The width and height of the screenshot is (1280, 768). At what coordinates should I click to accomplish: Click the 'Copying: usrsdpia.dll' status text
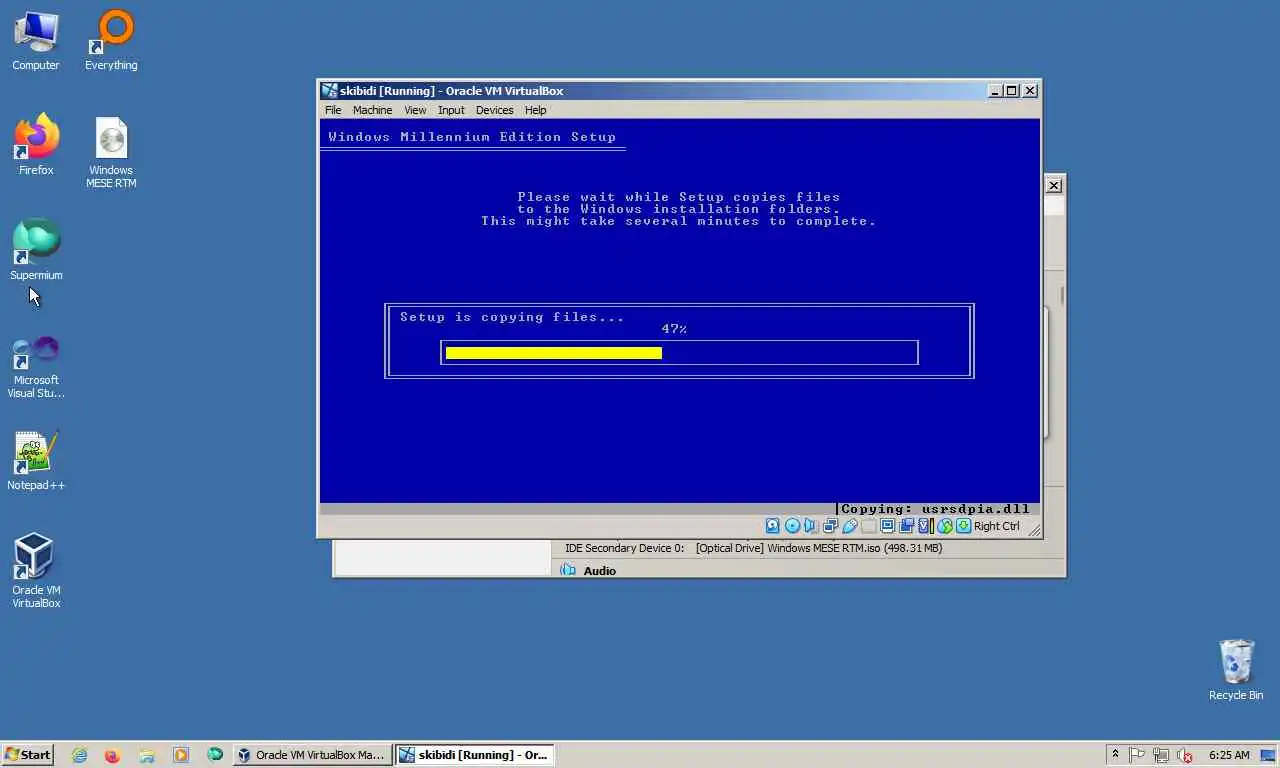[935, 509]
